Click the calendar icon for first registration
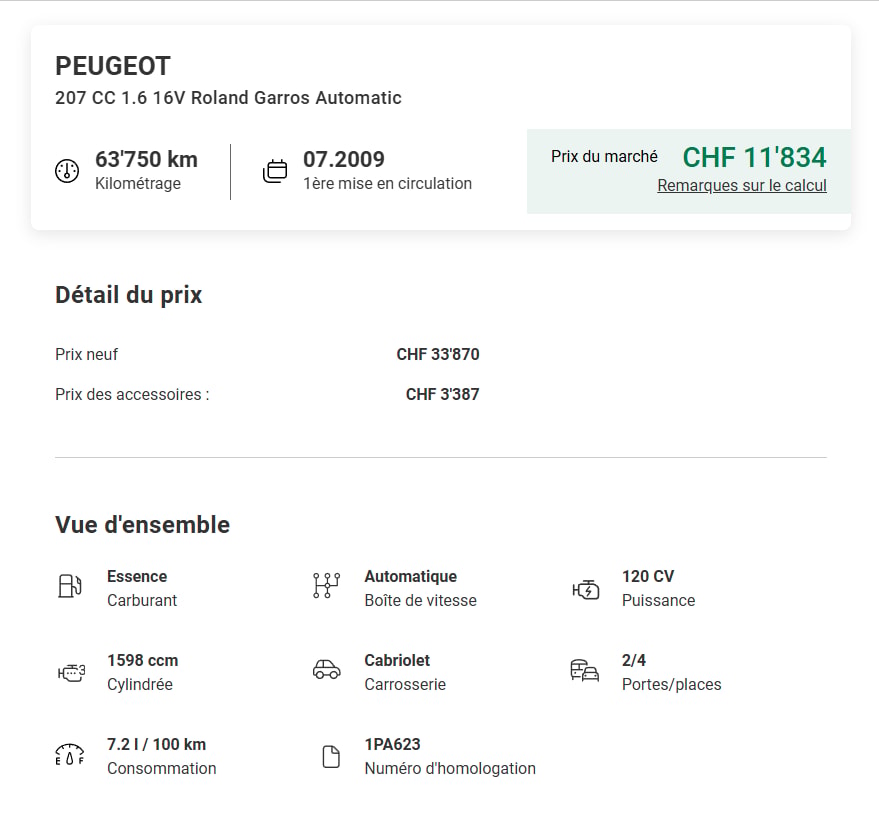 [x=275, y=171]
